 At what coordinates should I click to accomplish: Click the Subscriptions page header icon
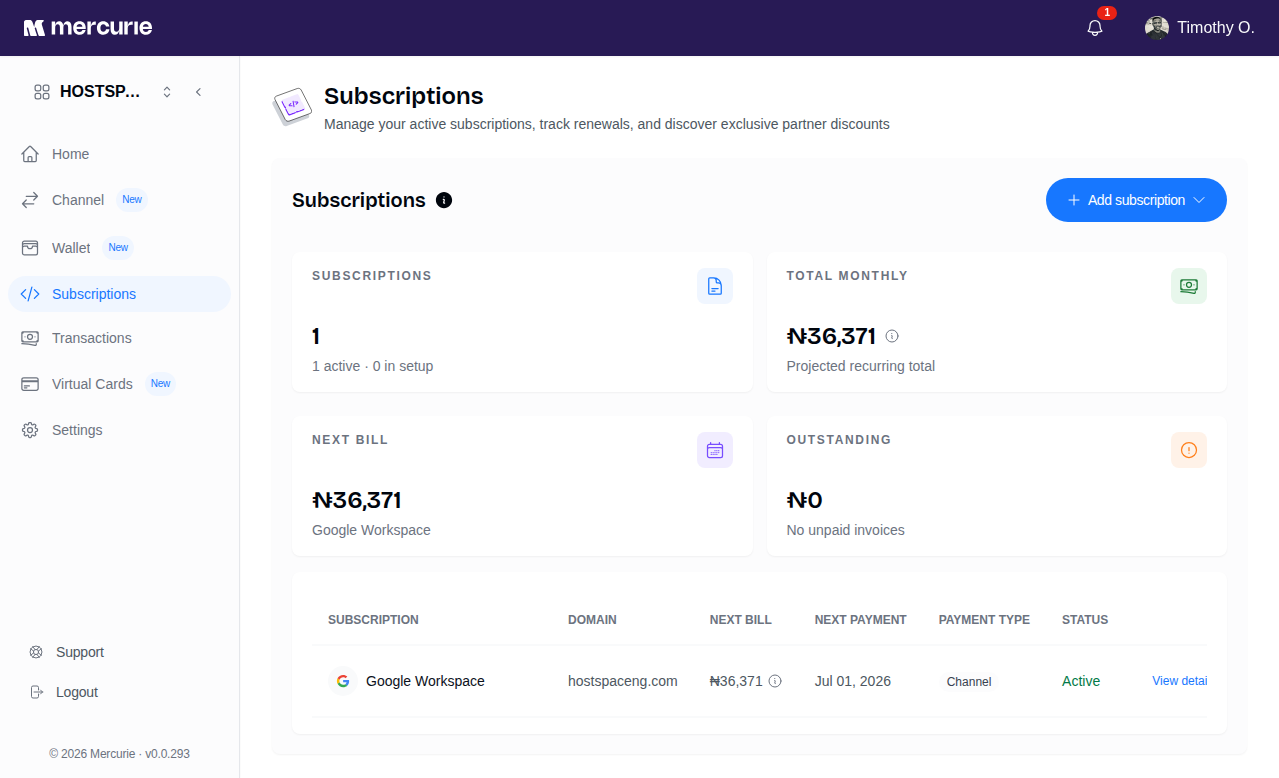[x=293, y=105]
